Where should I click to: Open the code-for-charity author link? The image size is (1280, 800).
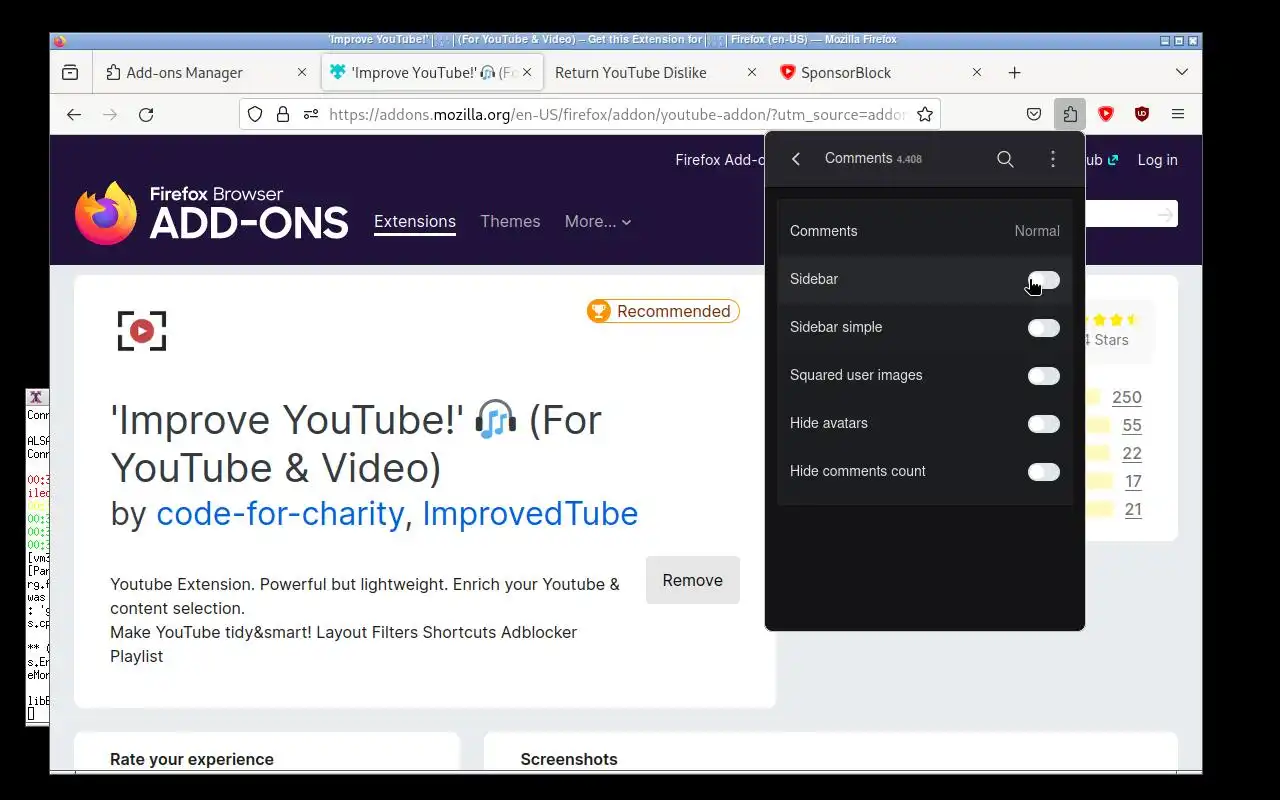280,513
